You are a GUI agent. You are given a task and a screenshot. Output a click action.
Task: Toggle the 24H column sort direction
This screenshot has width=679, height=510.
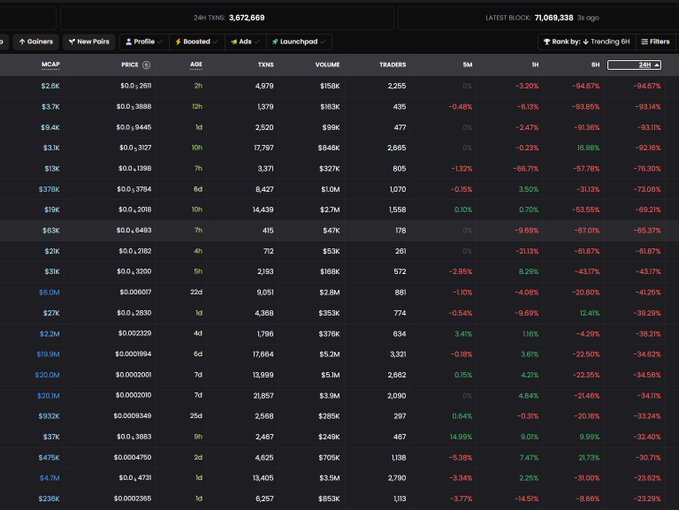tap(634, 65)
